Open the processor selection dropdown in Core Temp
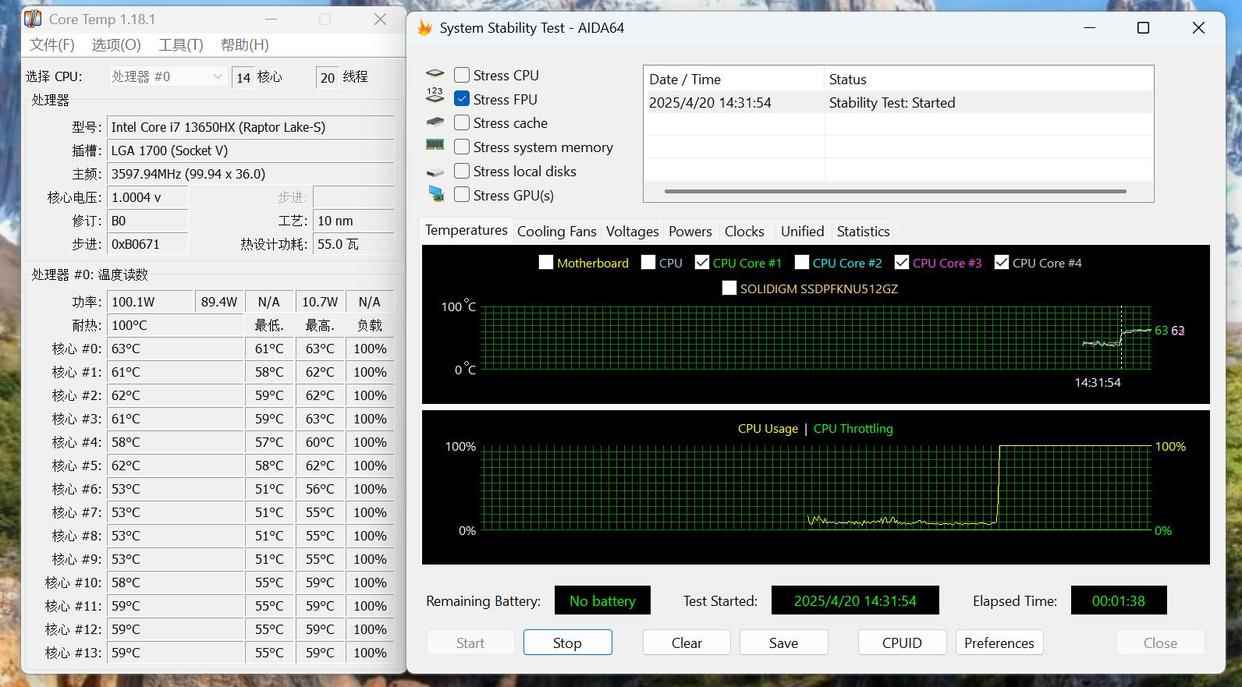 pos(167,77)
